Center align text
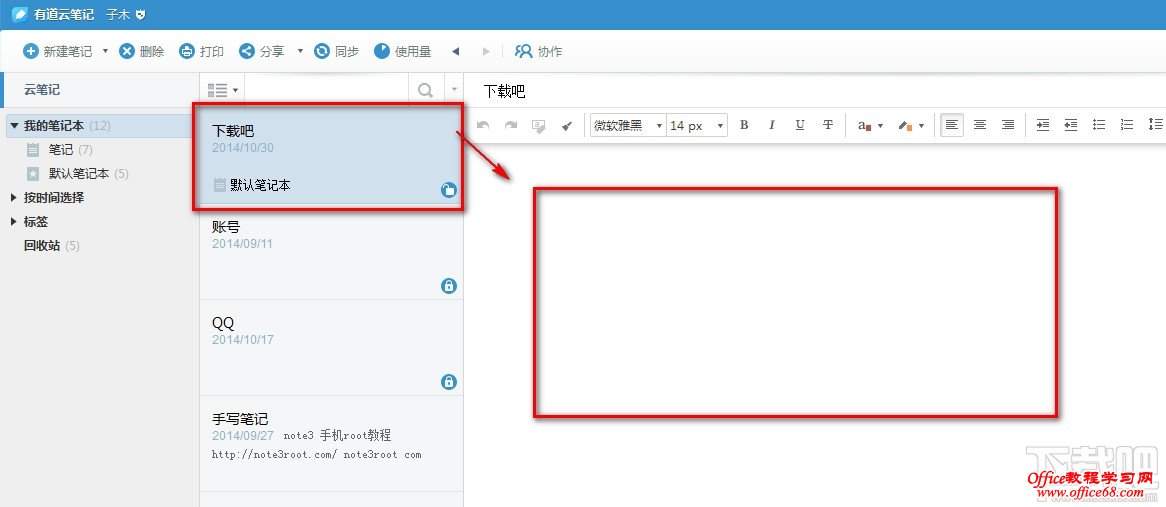Image resolution: width=1166 pixels, height=507 pixels. click(x=980, y=125)
